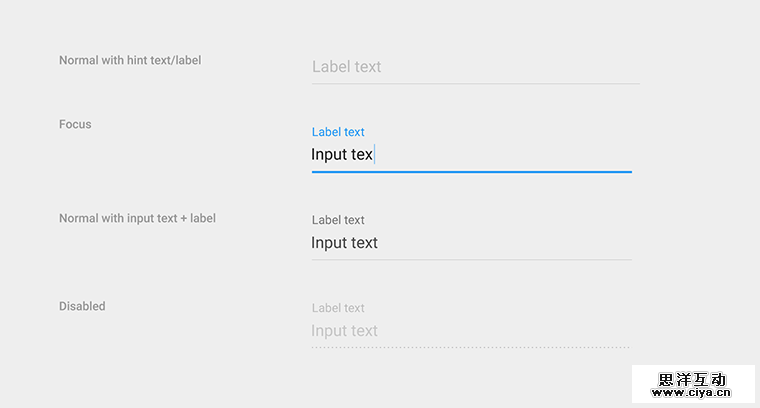Select the 'Disabled' row caption
760x408 pixels.
pyautogui.click(x=82, y=306)
